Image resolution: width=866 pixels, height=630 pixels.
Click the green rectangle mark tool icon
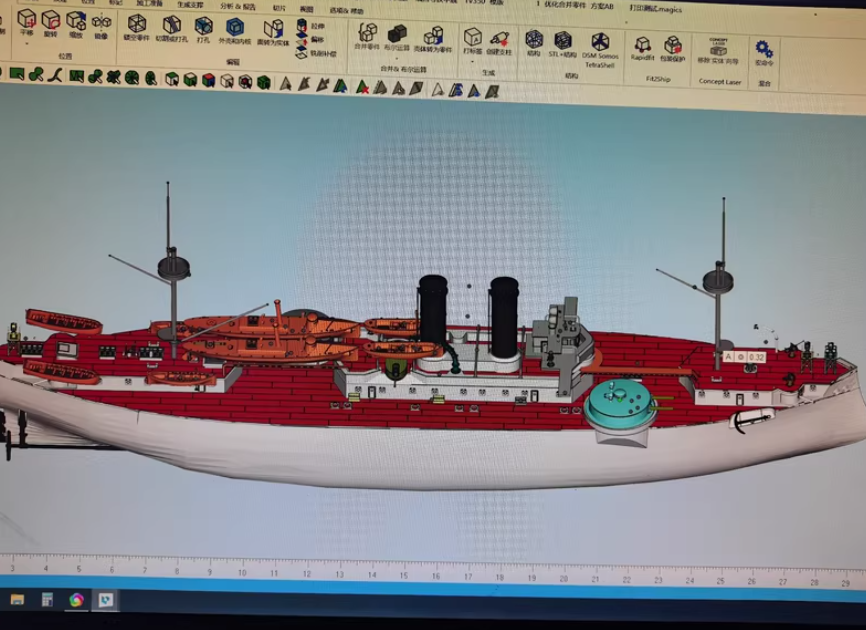click(17, 73)
